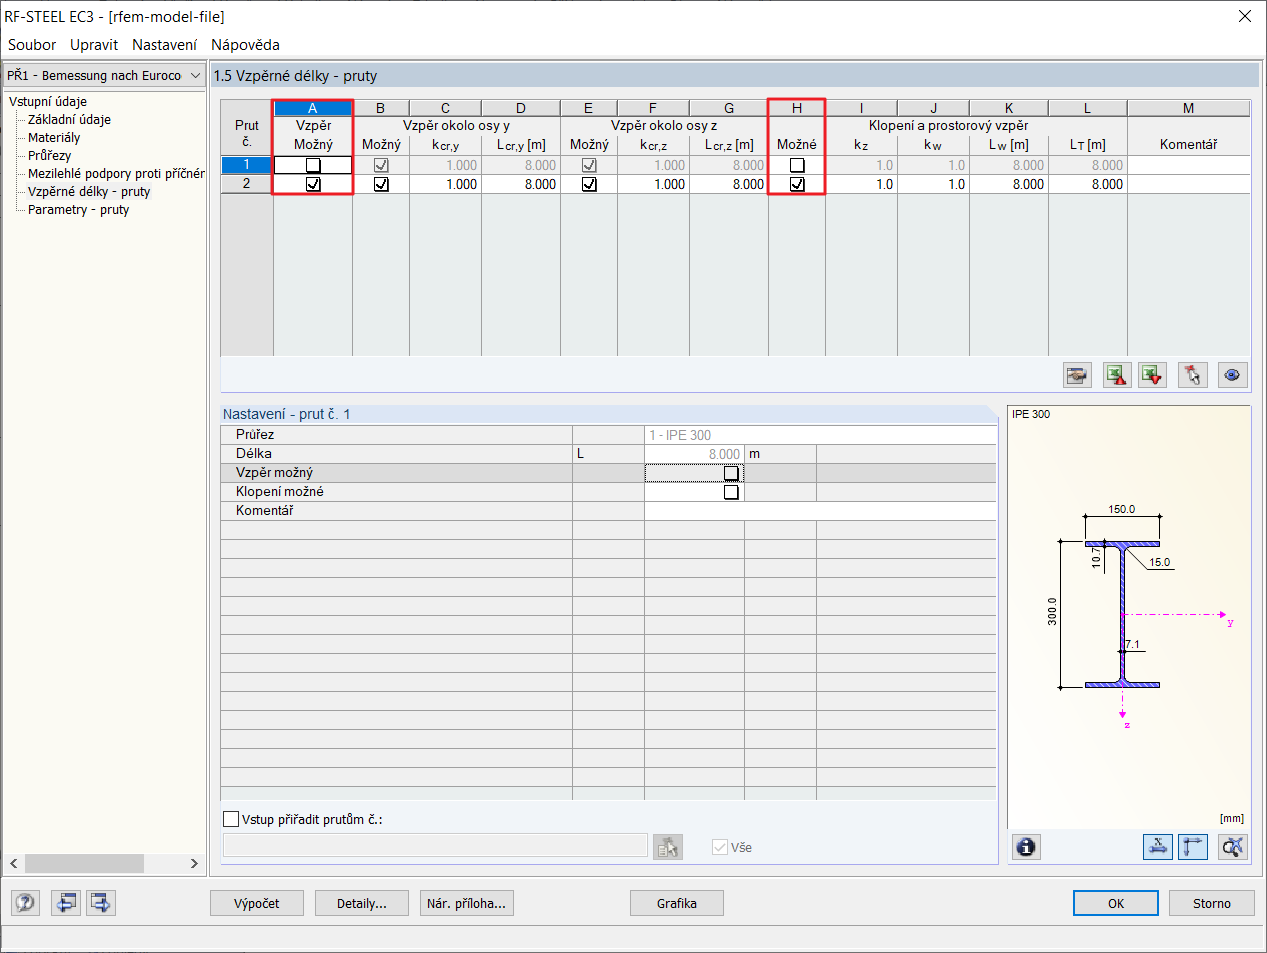Click the select members icon beside the assignment field
Viewport: 1267px width, 953px height.
coord(668,847)
